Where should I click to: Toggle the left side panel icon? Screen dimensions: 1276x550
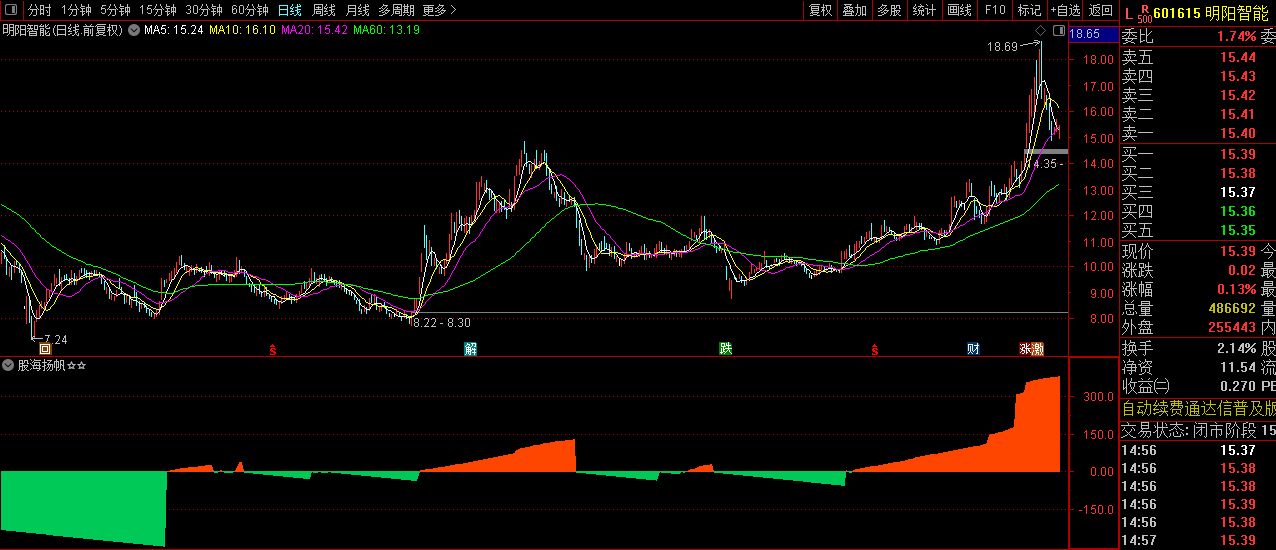tap(10, 10)
